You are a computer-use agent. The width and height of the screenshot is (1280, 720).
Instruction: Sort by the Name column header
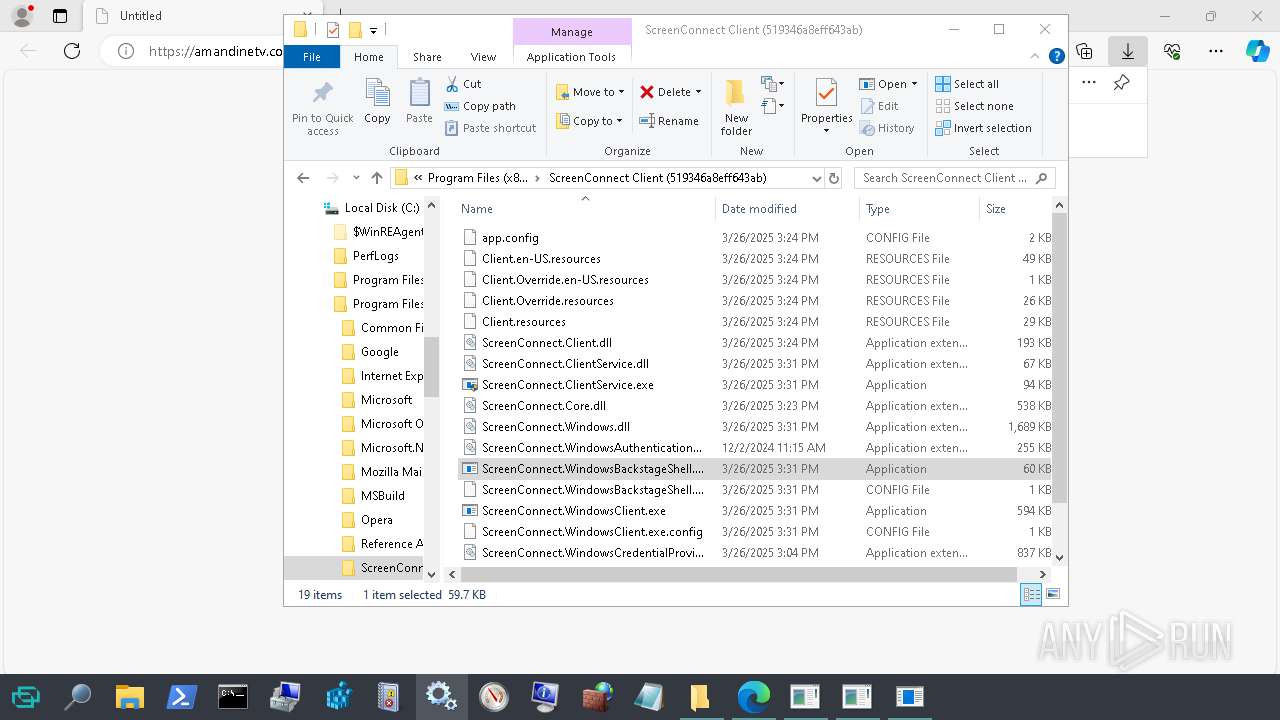[586, 209]
